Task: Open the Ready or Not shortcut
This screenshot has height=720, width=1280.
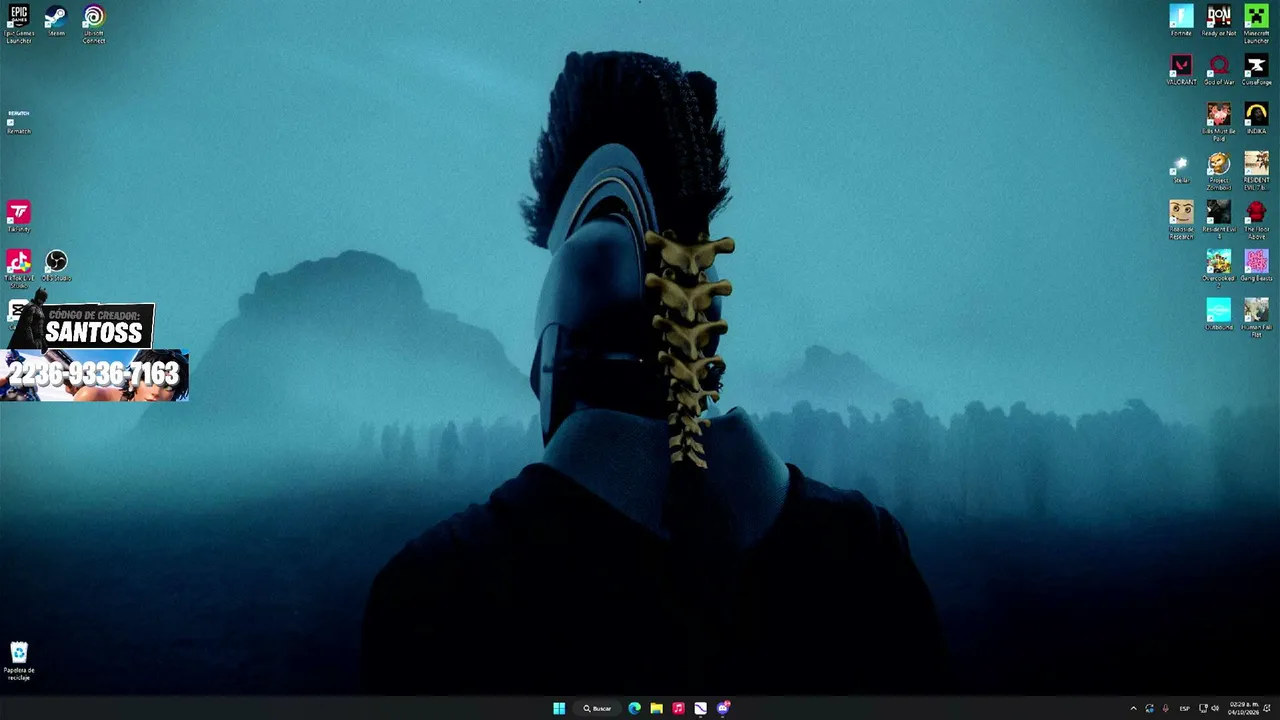Action: coord(1218,21)
